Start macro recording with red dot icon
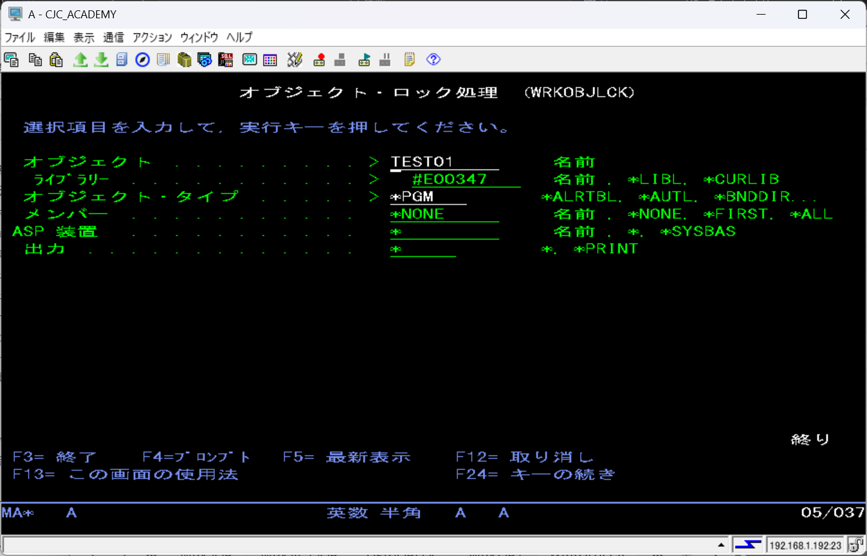The width and height of the screenshot is (867, 556). pos(319,60)
